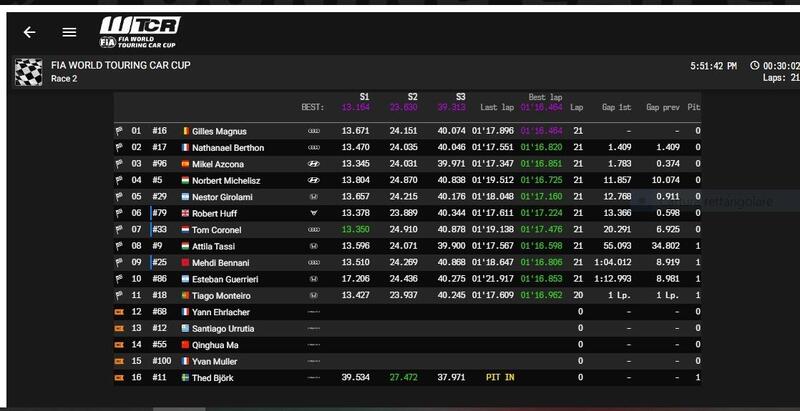This screenshot has width=800, height=411.
Task: Click gap 1:12.993 in Esteban Guerrieri row
Action: 612,279
